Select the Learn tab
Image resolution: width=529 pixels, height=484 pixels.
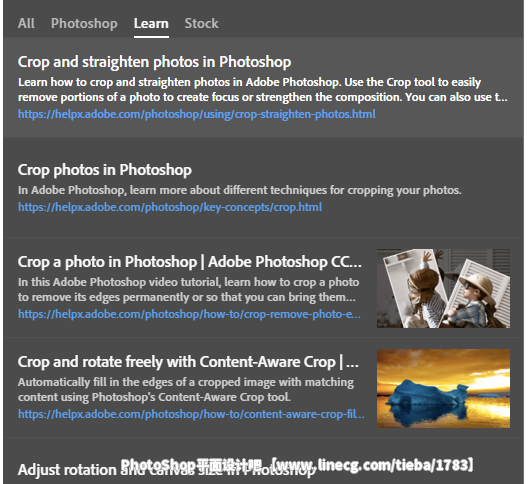point(151,24)
